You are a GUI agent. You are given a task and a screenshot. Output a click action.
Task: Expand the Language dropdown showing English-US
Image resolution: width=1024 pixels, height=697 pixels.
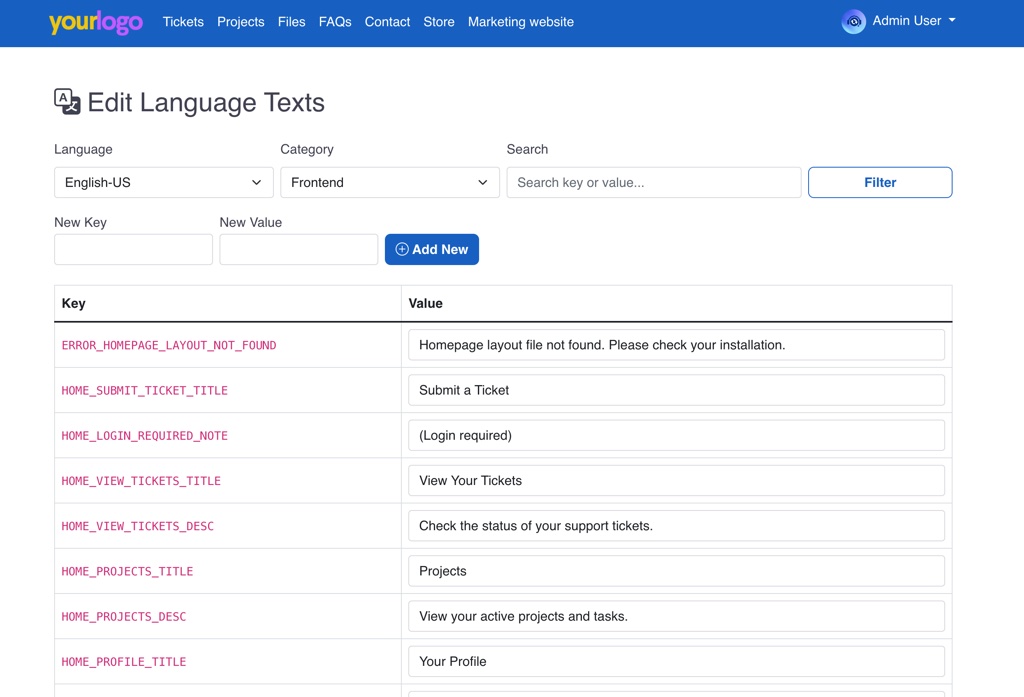tap(163, 183)
